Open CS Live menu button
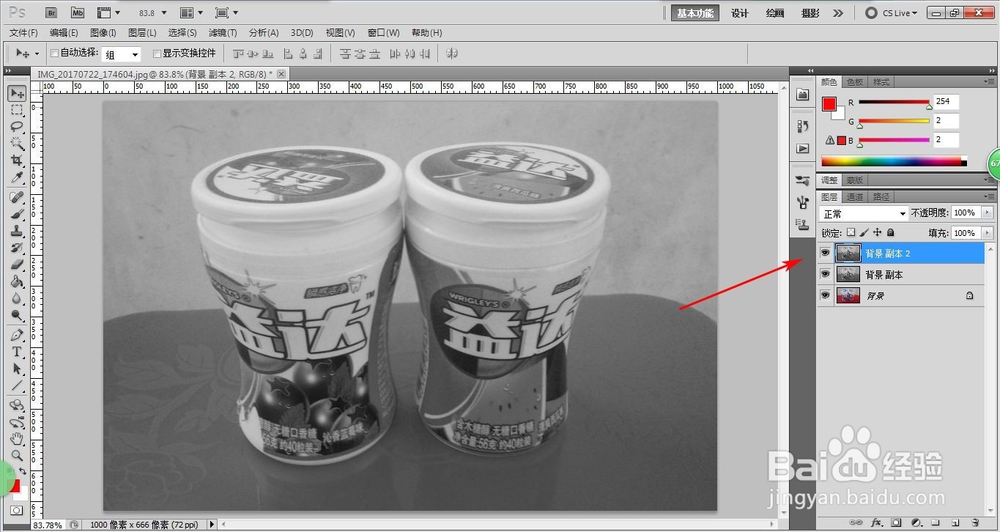Image resolution: width=1000 pixels, height=532 pixels. [x=891, y=13]
